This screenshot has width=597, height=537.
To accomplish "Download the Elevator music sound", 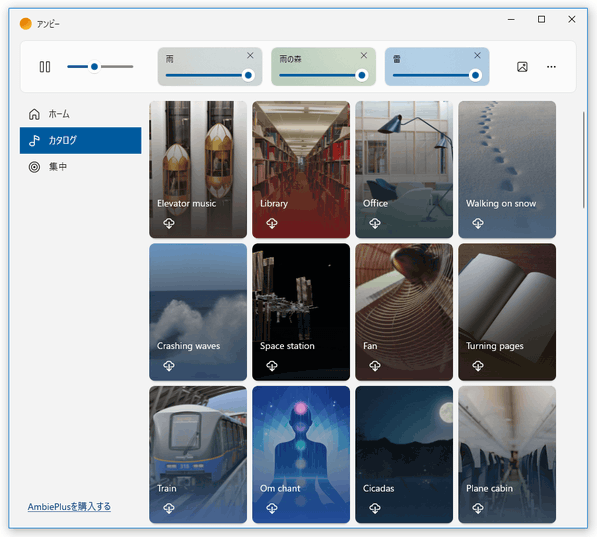I will 169,223.
